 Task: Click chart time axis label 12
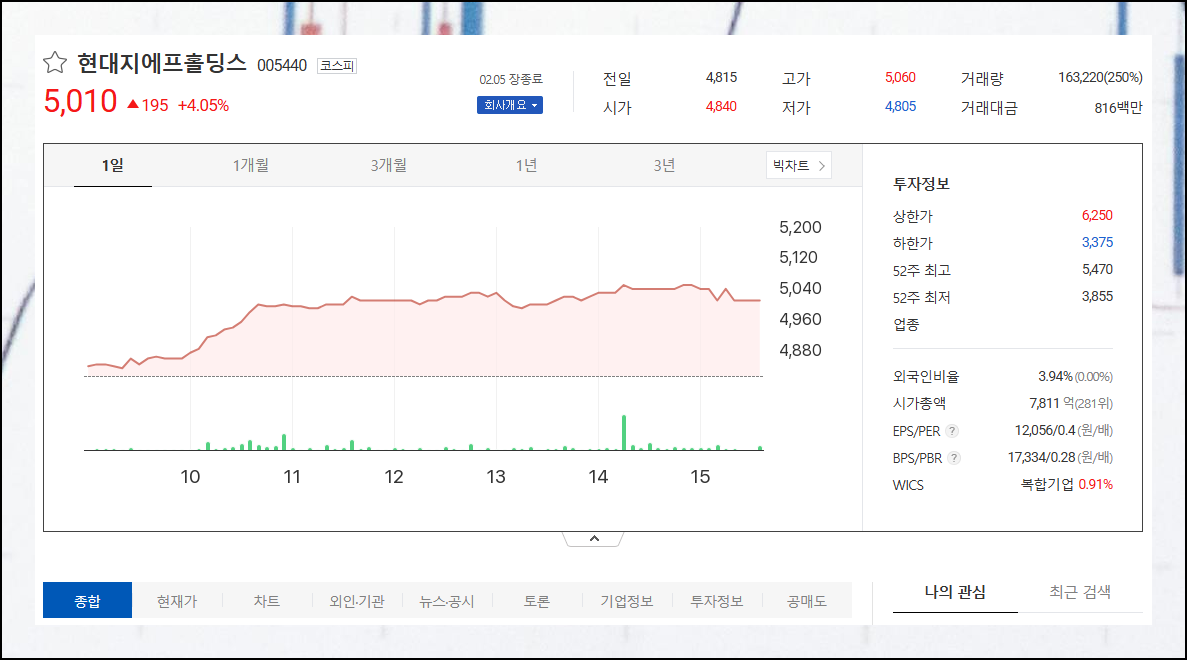[x=394, y=477]
